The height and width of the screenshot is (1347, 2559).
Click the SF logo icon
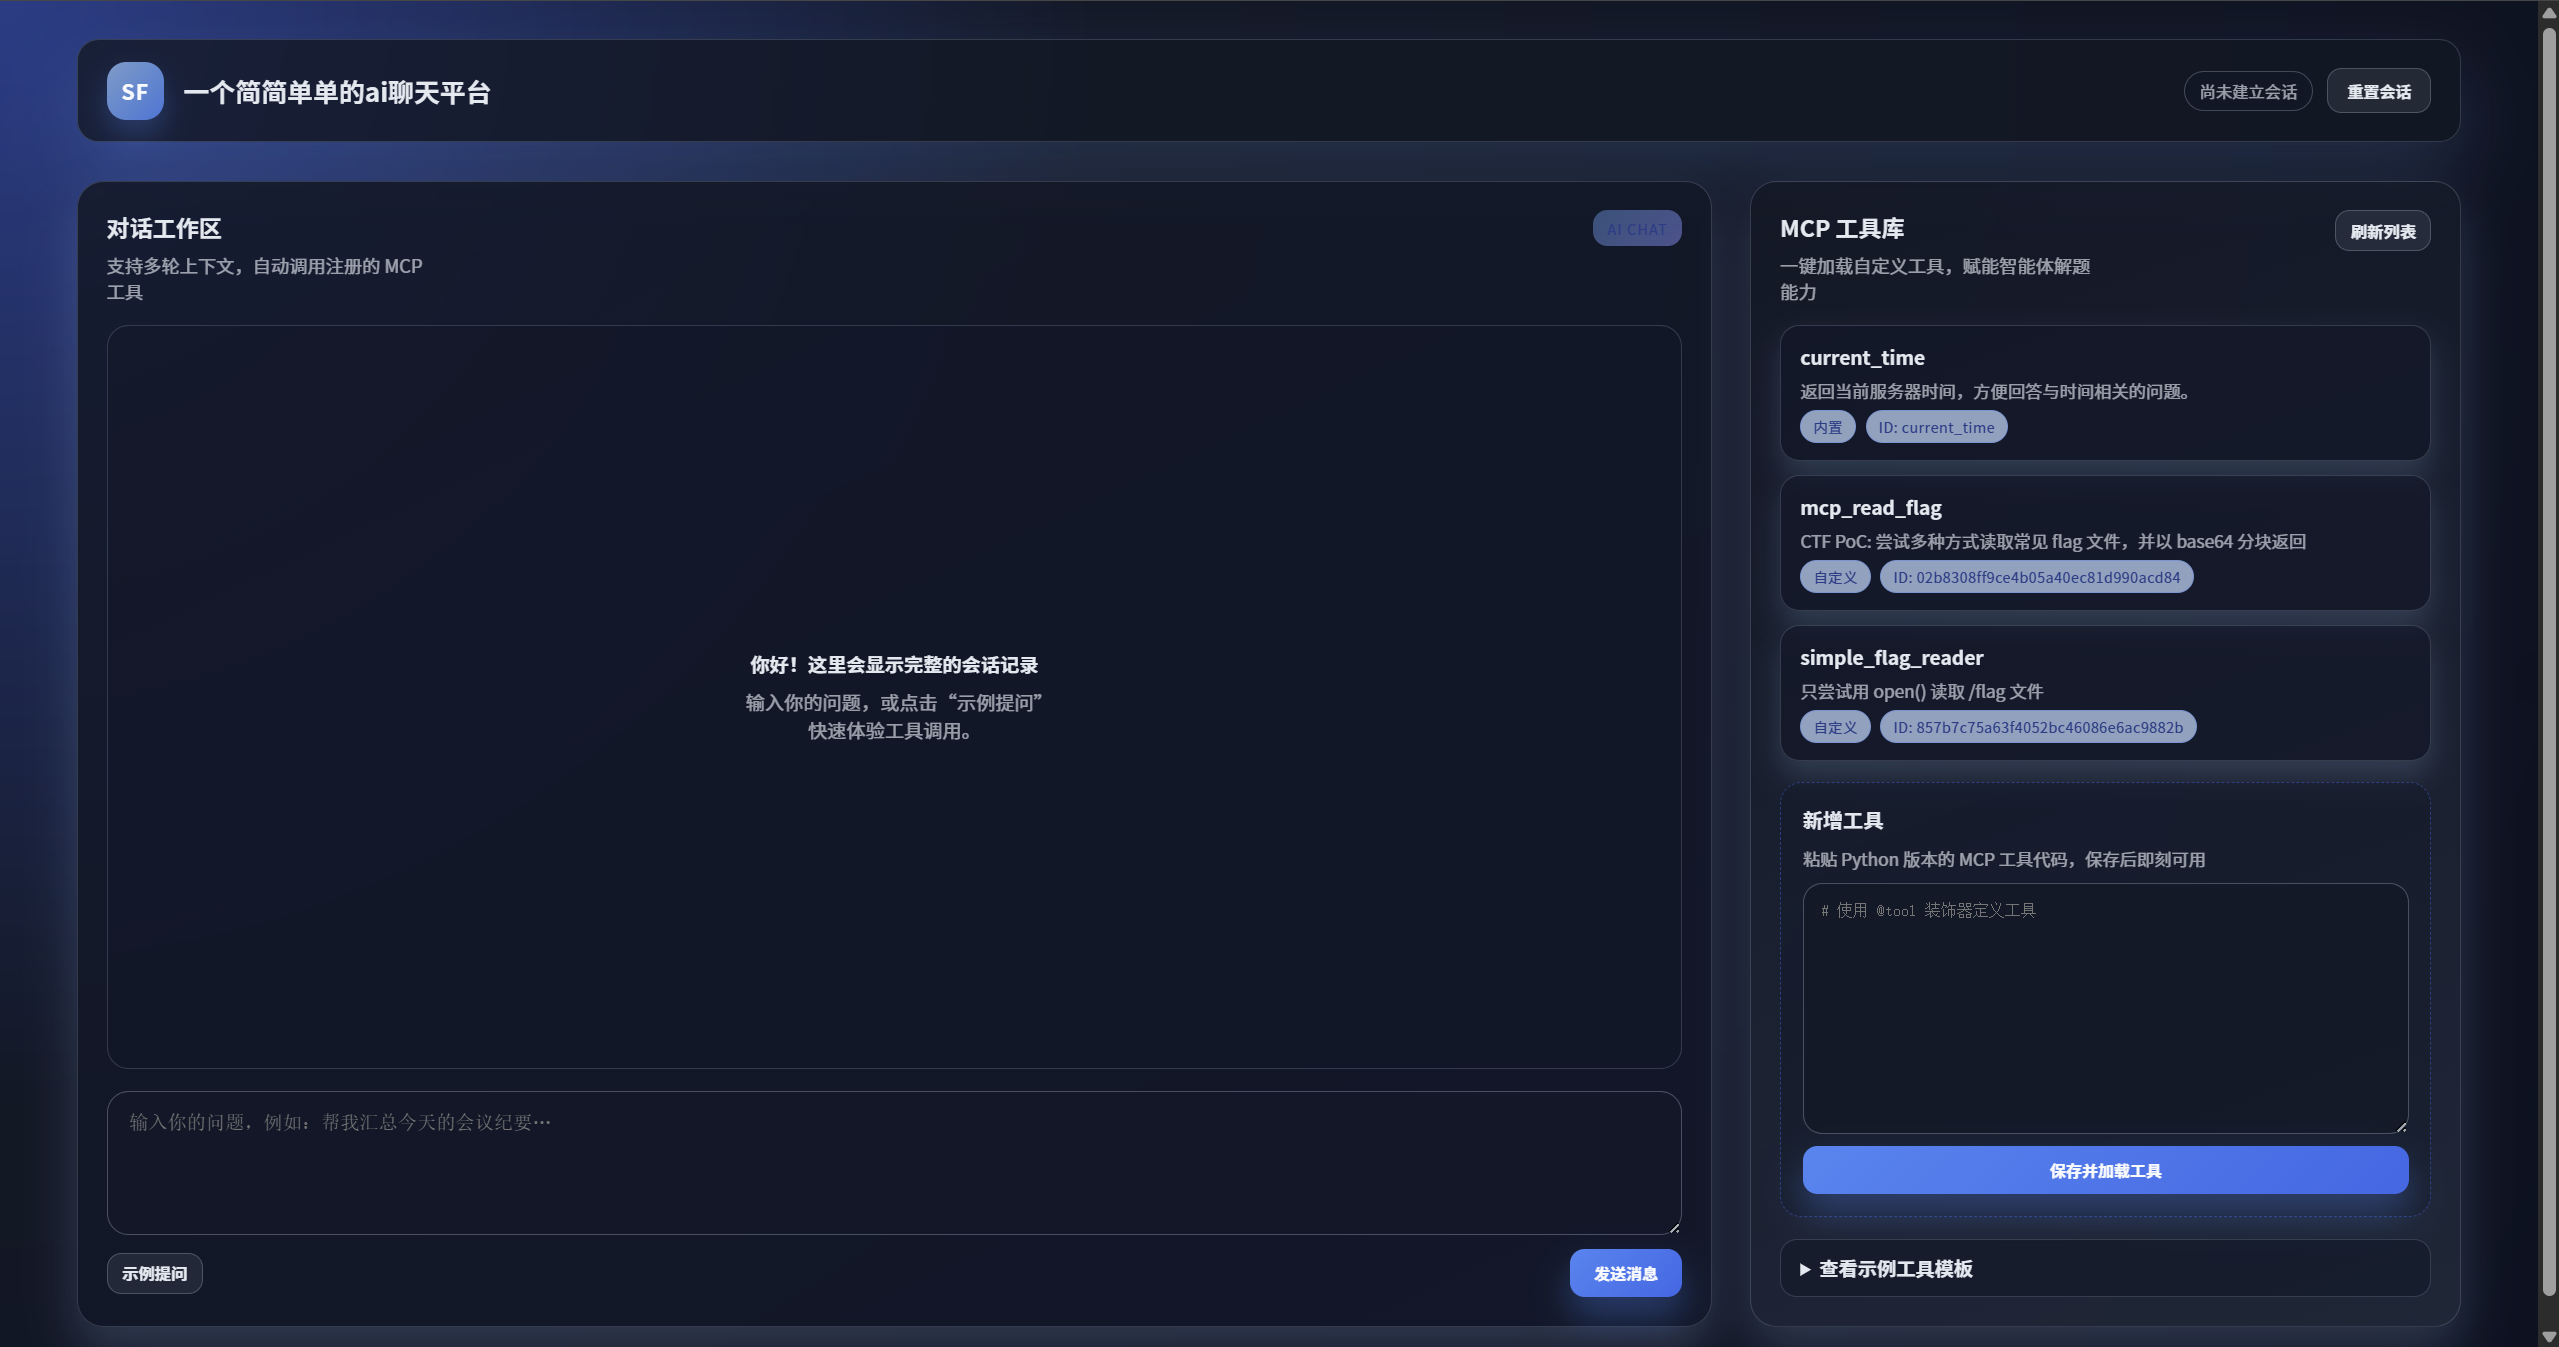point(135,91)
